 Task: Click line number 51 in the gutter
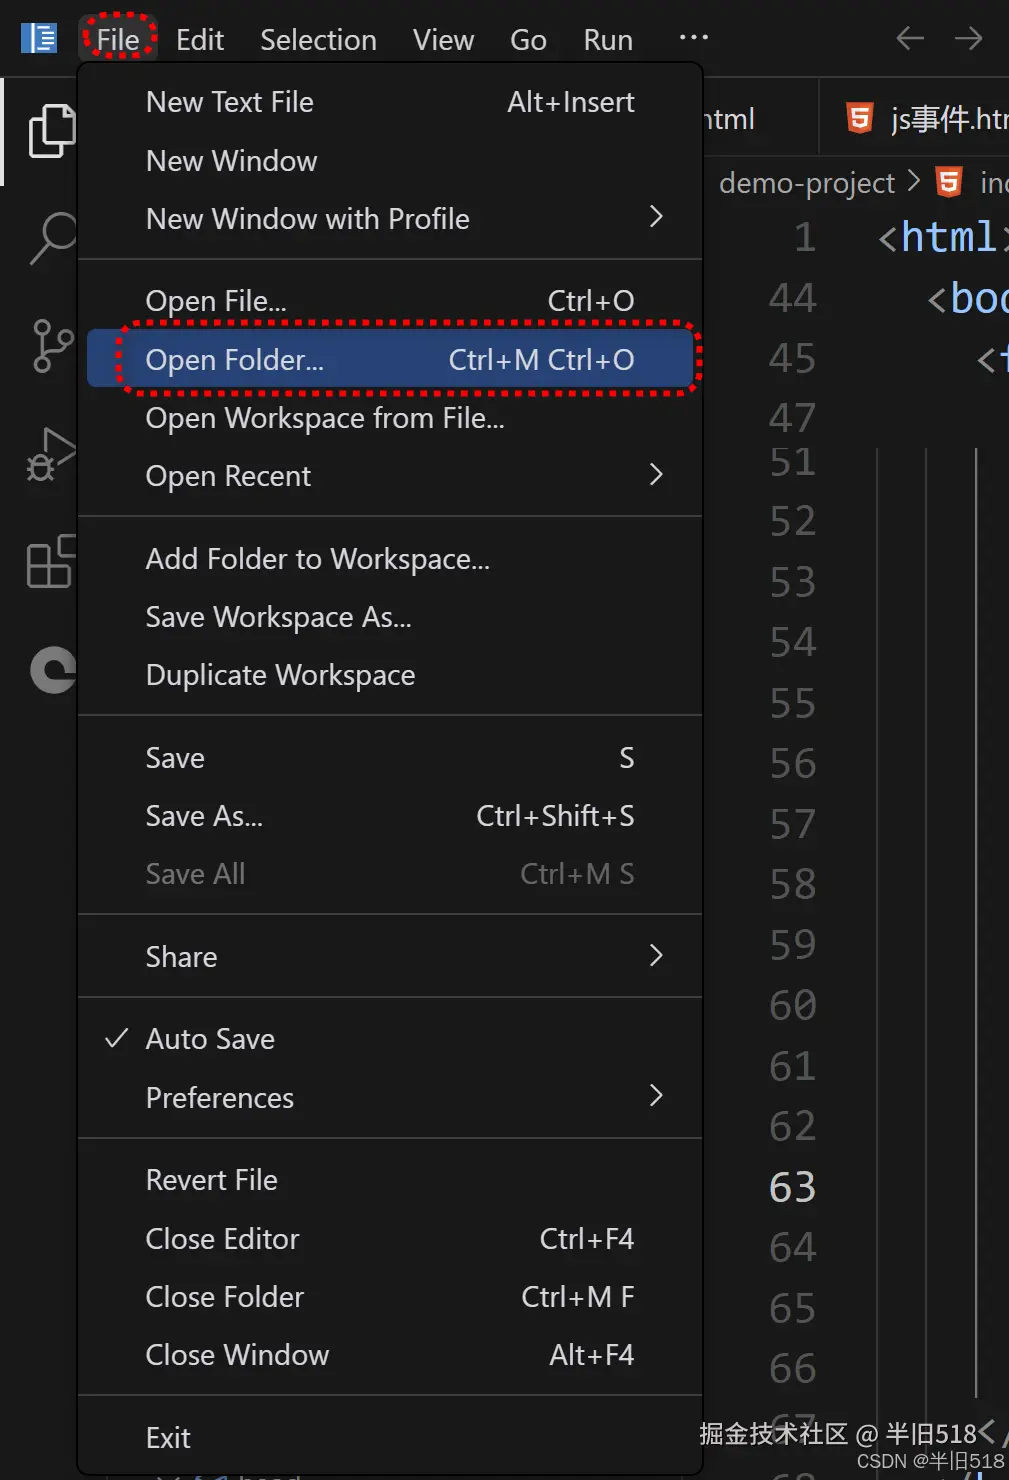tap(793, 462)
